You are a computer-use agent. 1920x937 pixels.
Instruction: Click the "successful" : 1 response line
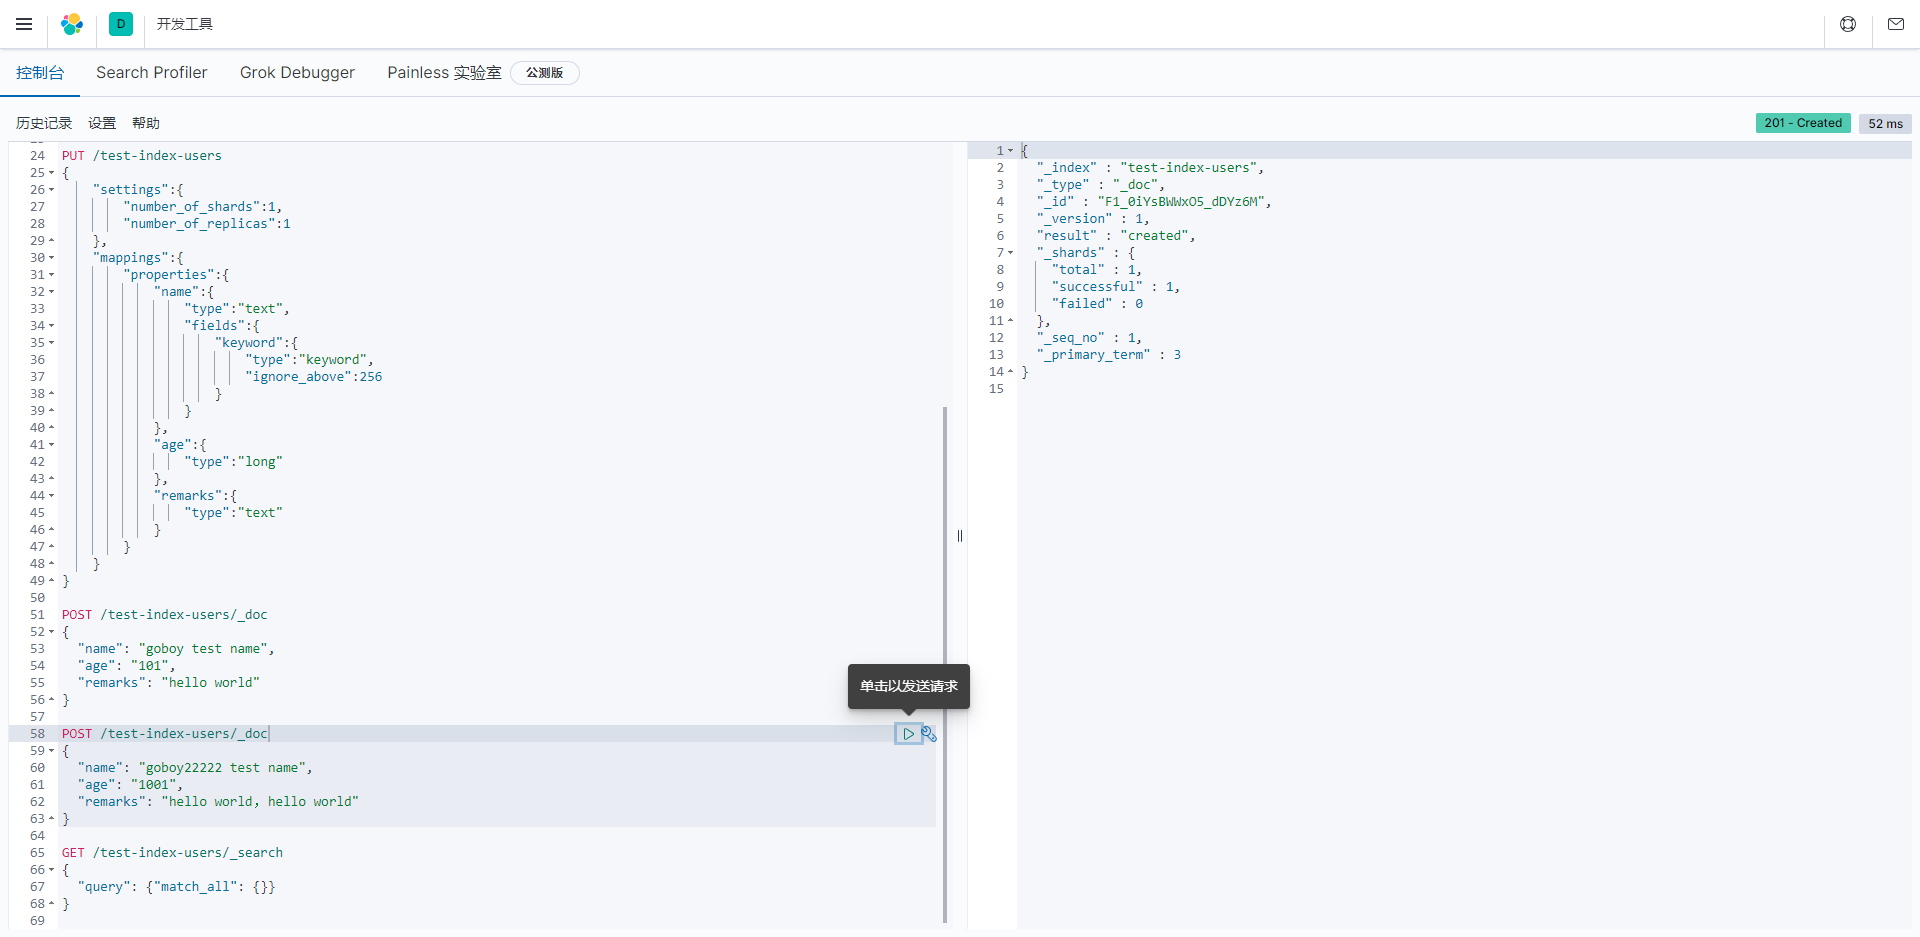1116,287
